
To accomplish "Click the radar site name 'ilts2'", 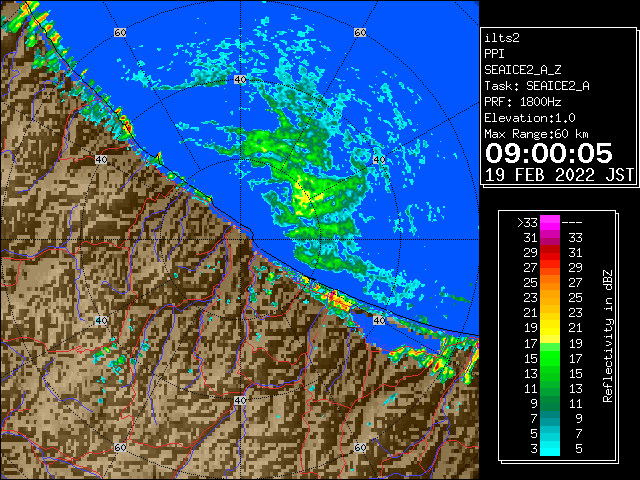I will pos(502,38).
